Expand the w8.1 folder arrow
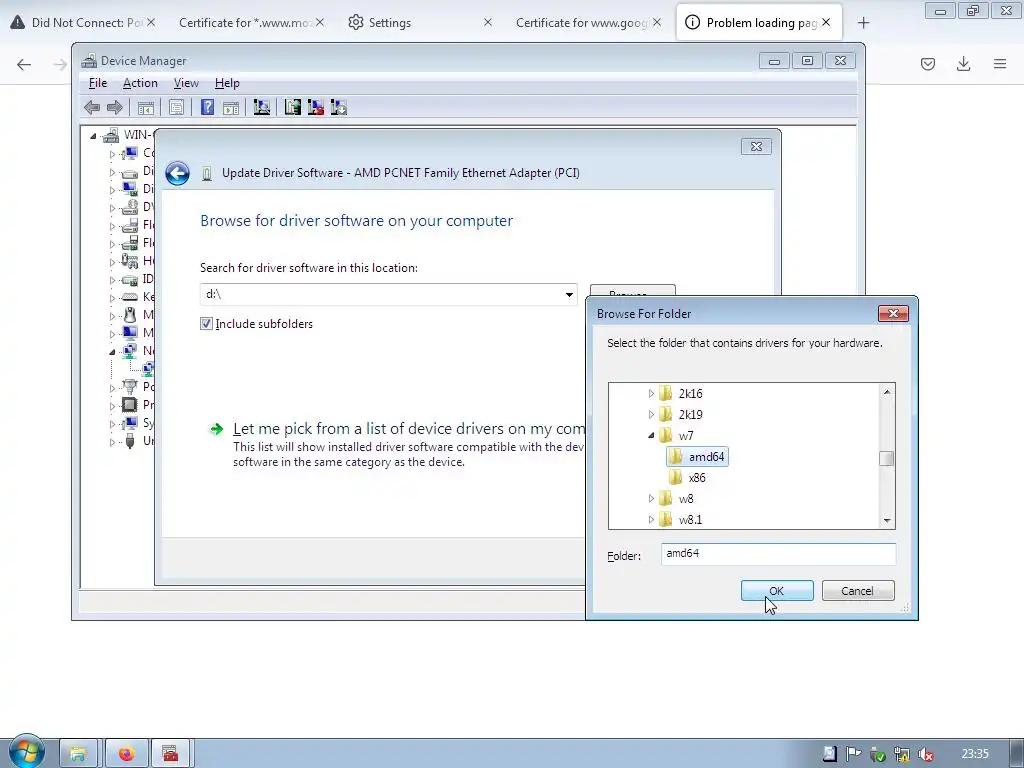This screenshot has width=1024, height=768. point(651,519)
